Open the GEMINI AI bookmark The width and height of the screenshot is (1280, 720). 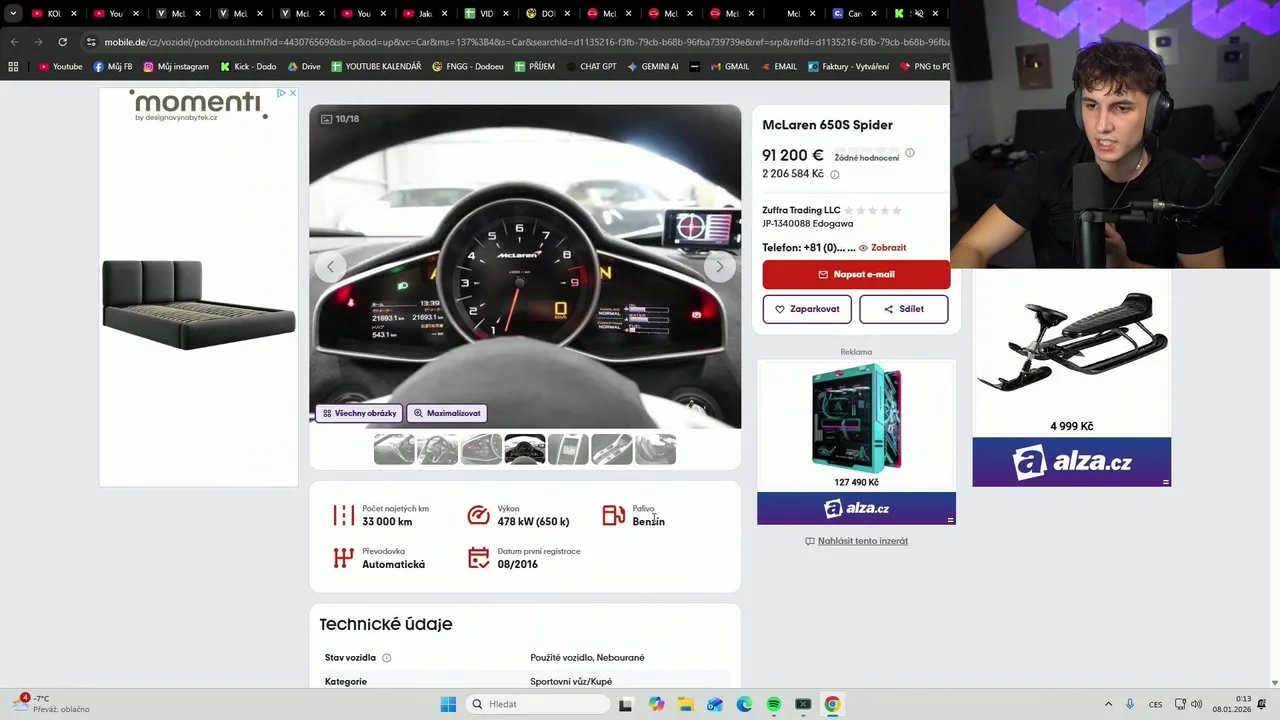(652, 67)
